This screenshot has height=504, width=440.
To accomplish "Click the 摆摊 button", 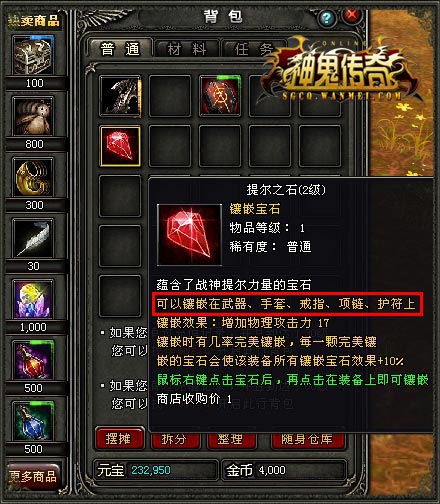I will (120, 439).
